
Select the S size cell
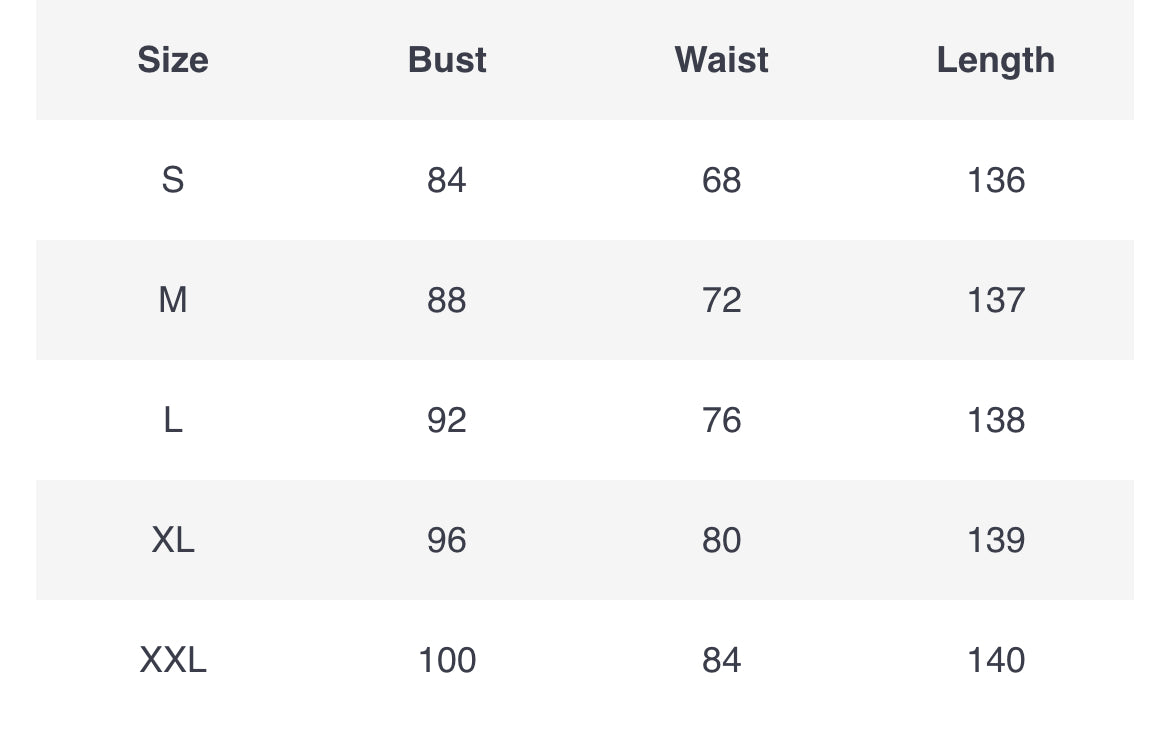coord(173,180)
